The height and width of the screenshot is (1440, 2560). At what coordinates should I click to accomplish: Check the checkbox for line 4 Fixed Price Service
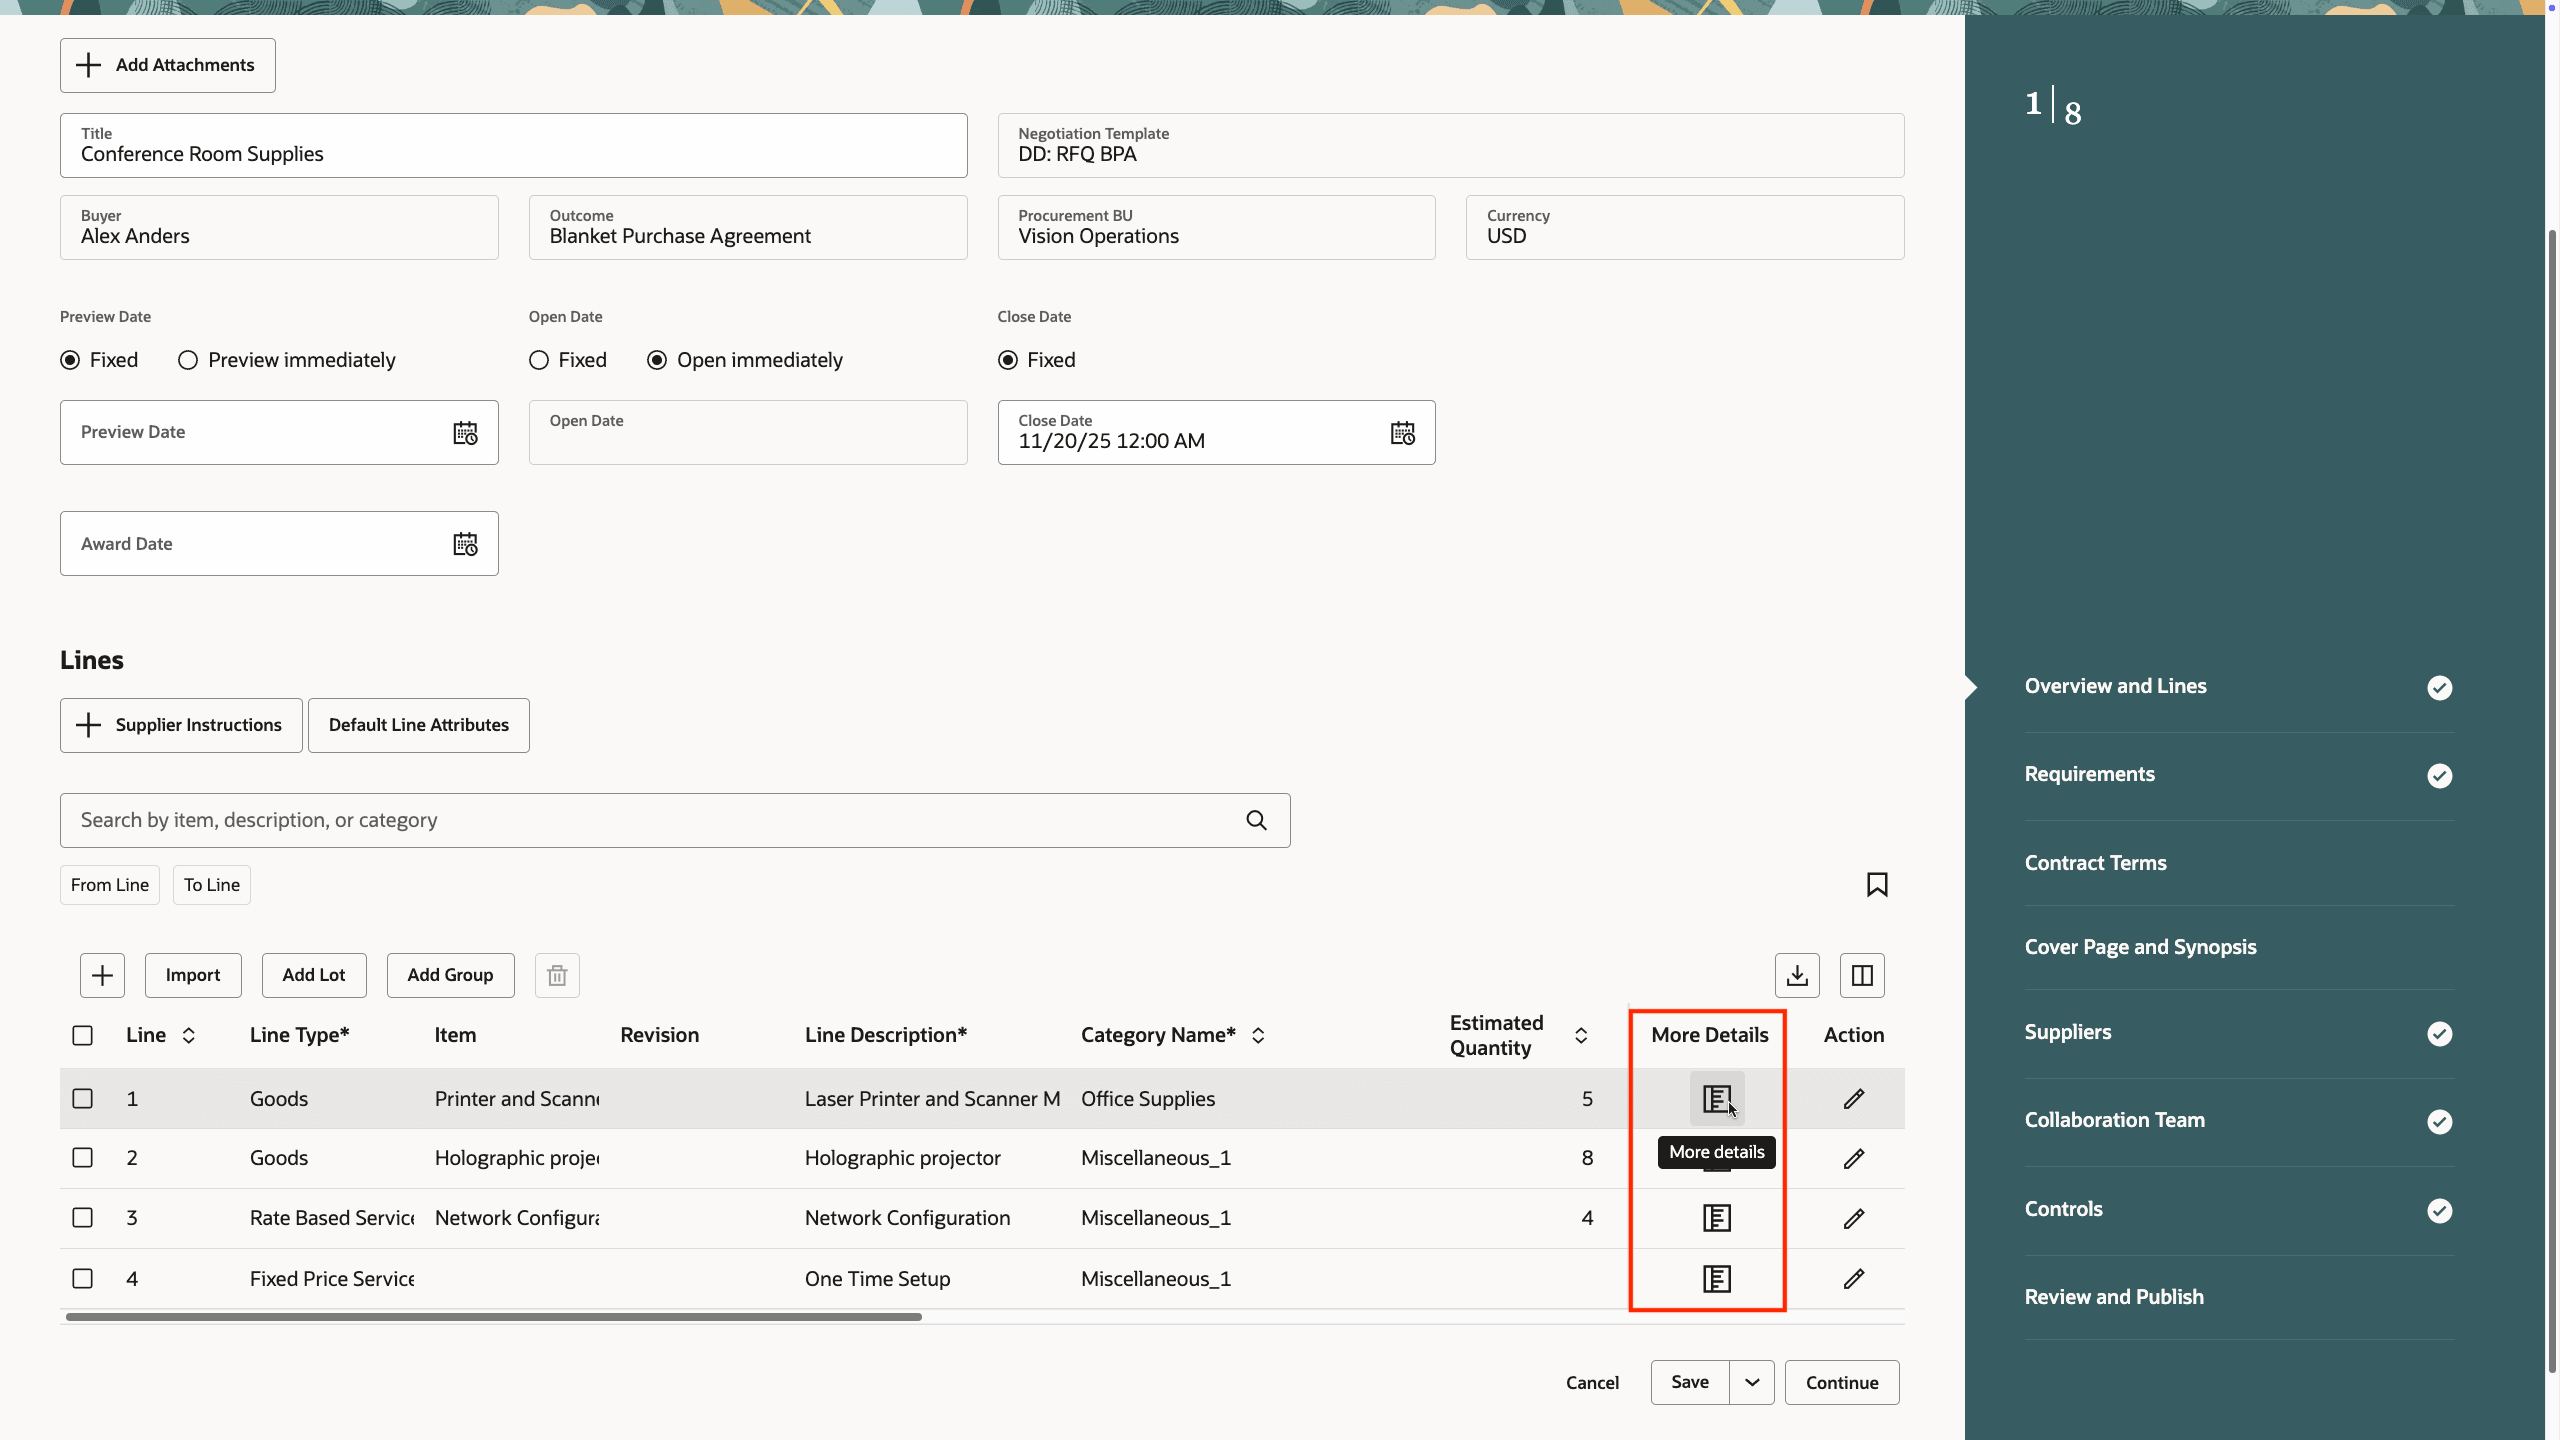pos(82,1278)
